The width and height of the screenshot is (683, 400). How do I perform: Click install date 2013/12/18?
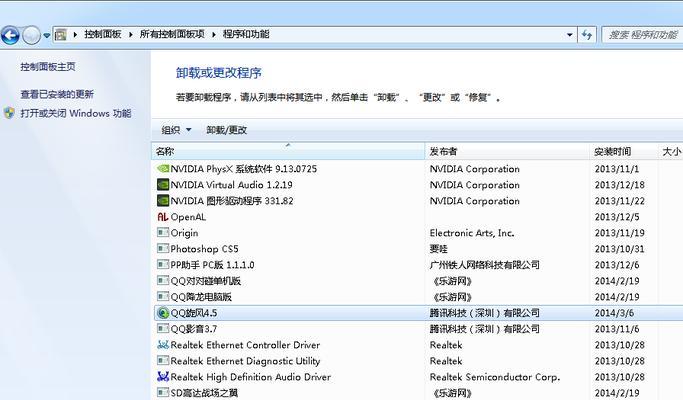[619, 185]
